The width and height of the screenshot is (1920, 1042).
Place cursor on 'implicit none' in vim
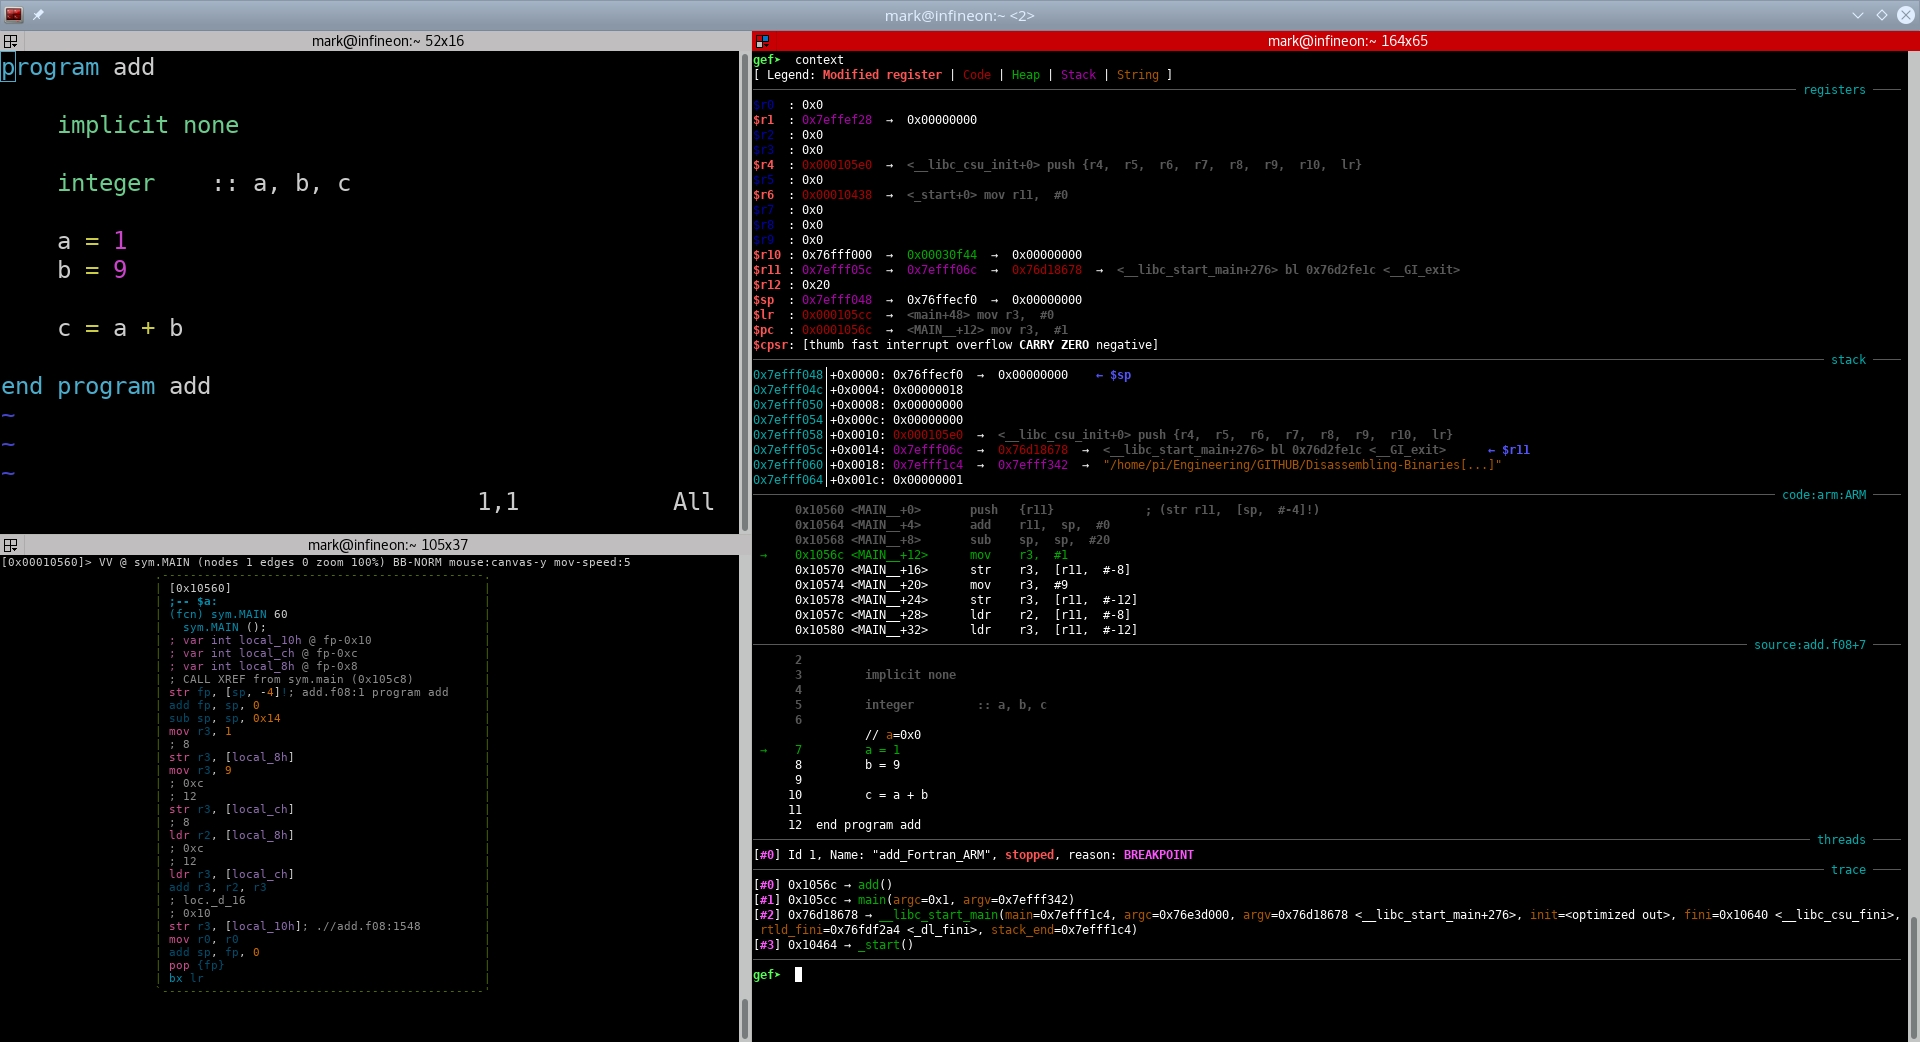[147, 125]
